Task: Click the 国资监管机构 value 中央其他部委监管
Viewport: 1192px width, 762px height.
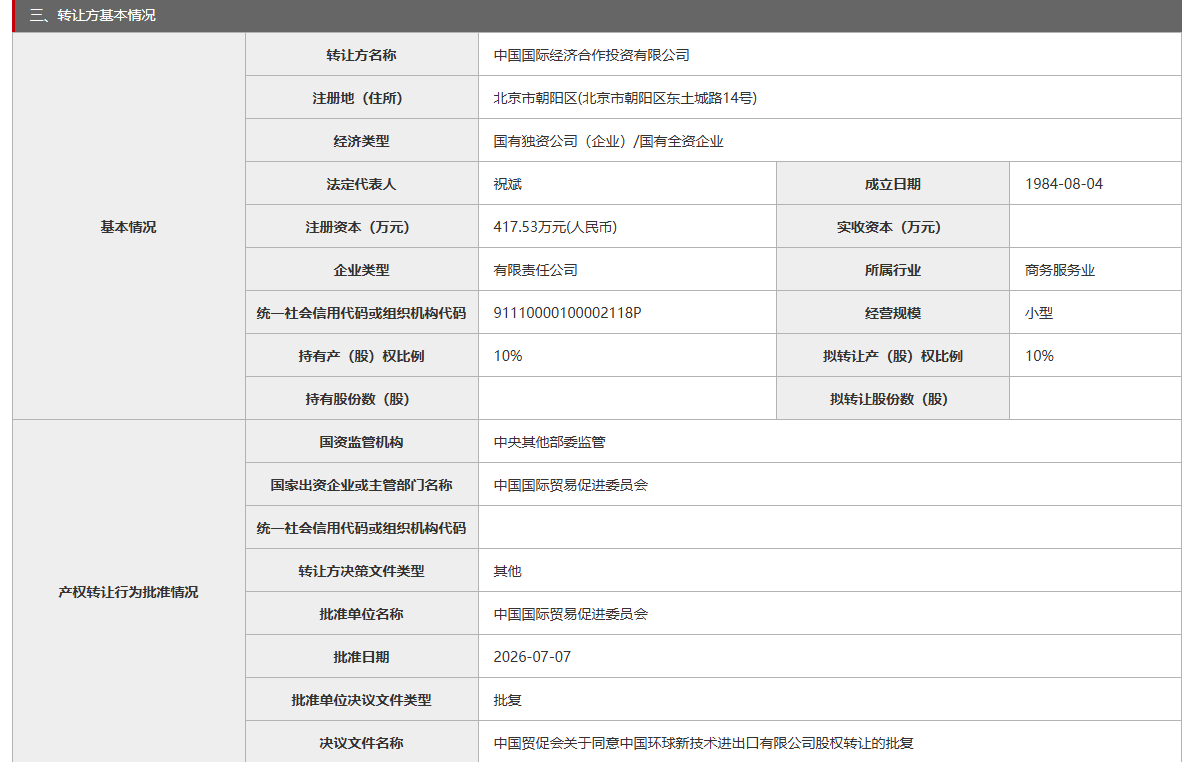Action: point(549,442)
